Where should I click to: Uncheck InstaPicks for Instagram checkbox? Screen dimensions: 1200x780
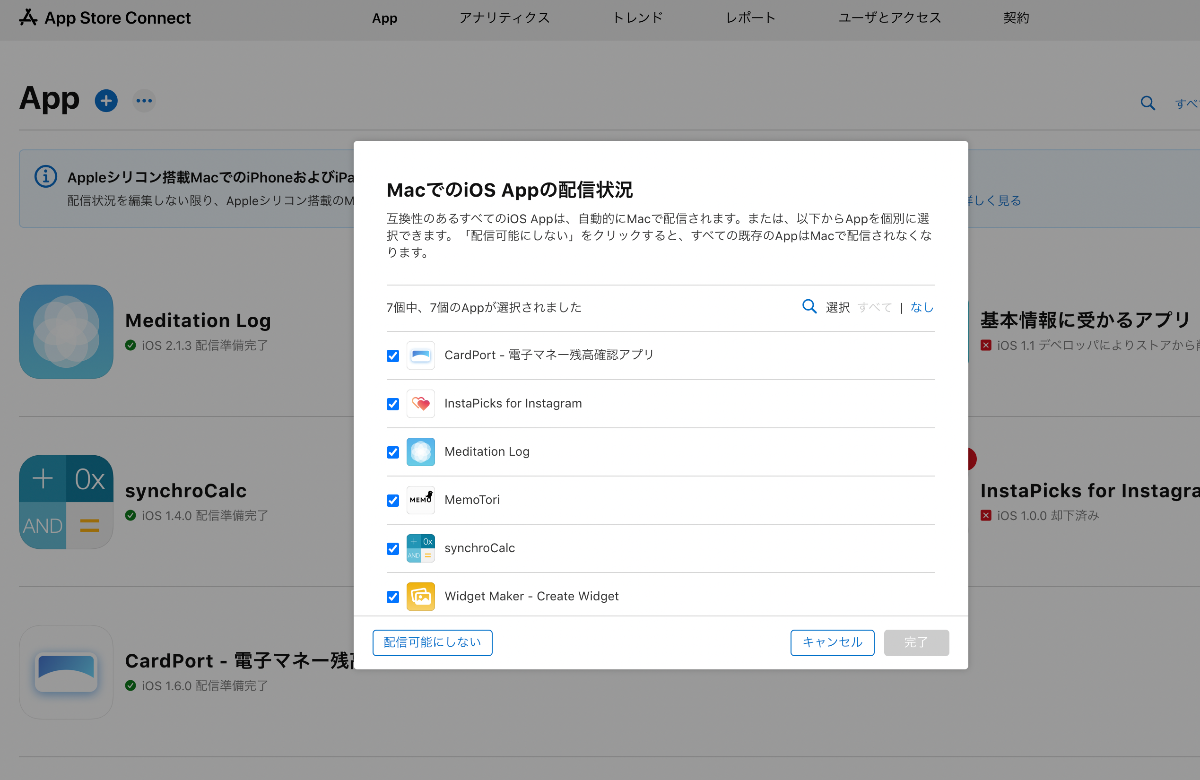[x=393, y=404]
